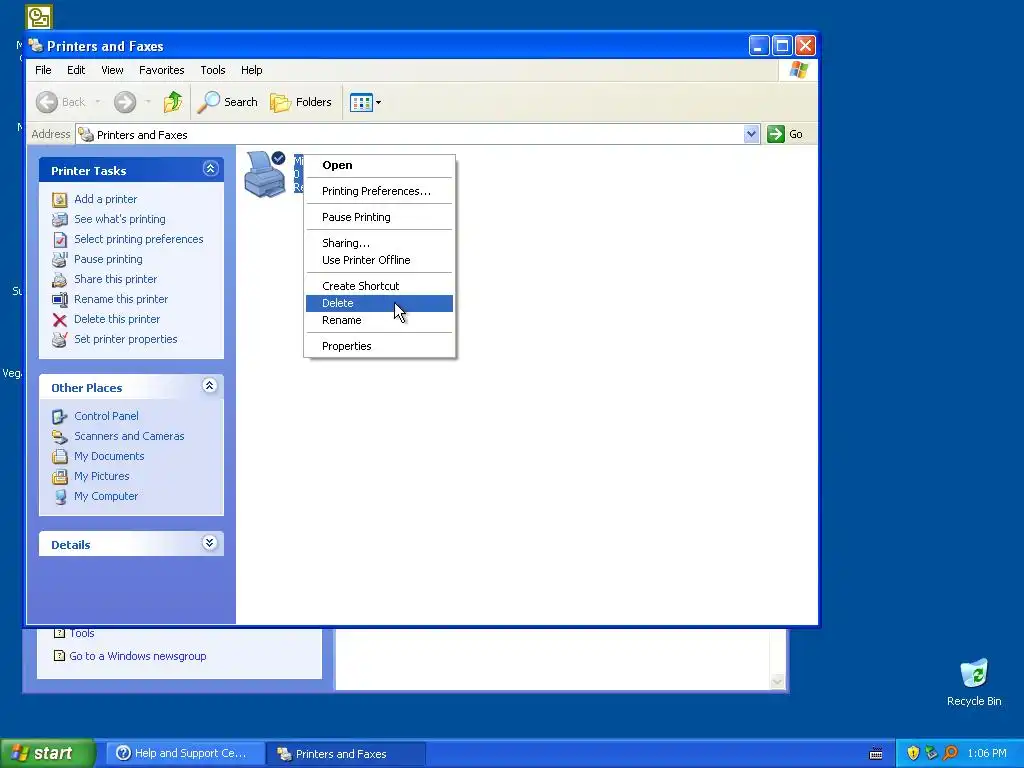This screenshot has width=1024, height=768.
Task: Click the Set printer properties link
Action: (x=125, y=340)
